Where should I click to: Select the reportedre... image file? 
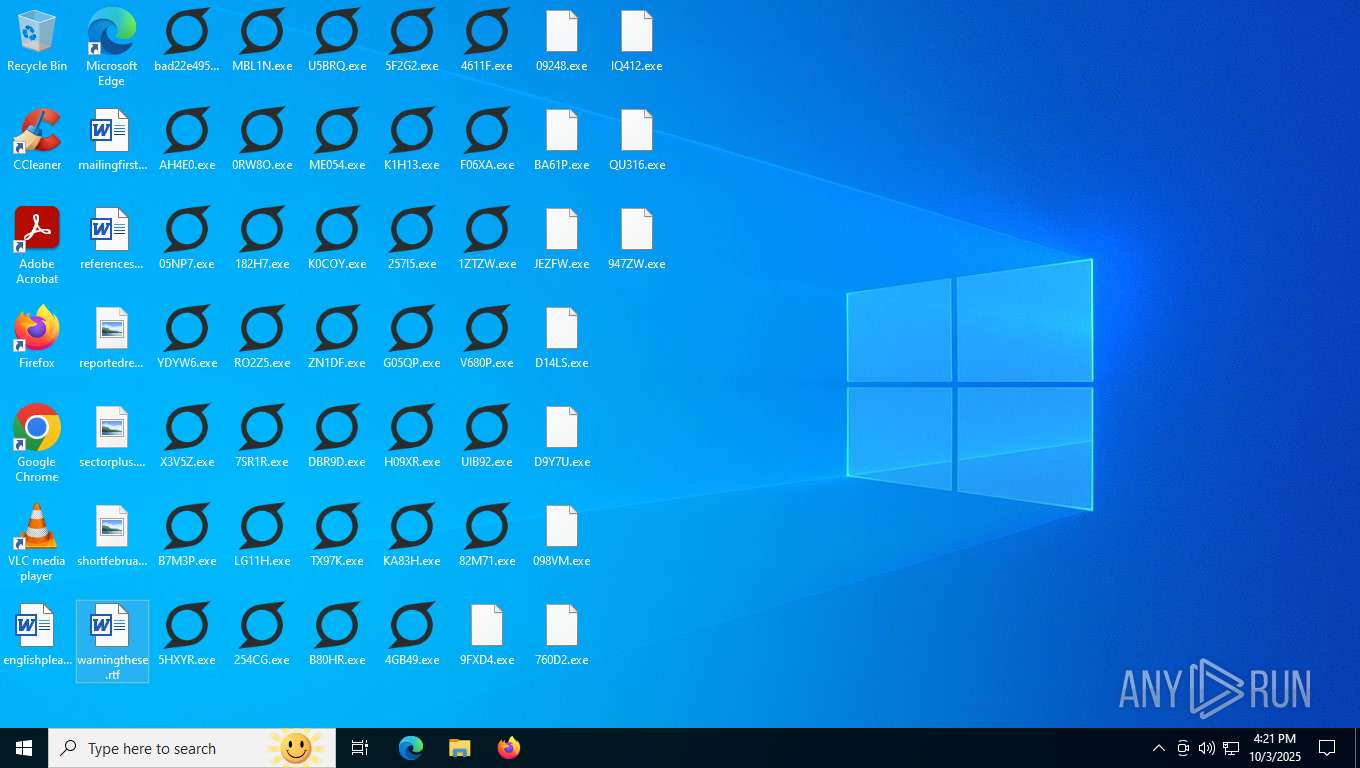[112, 338]
